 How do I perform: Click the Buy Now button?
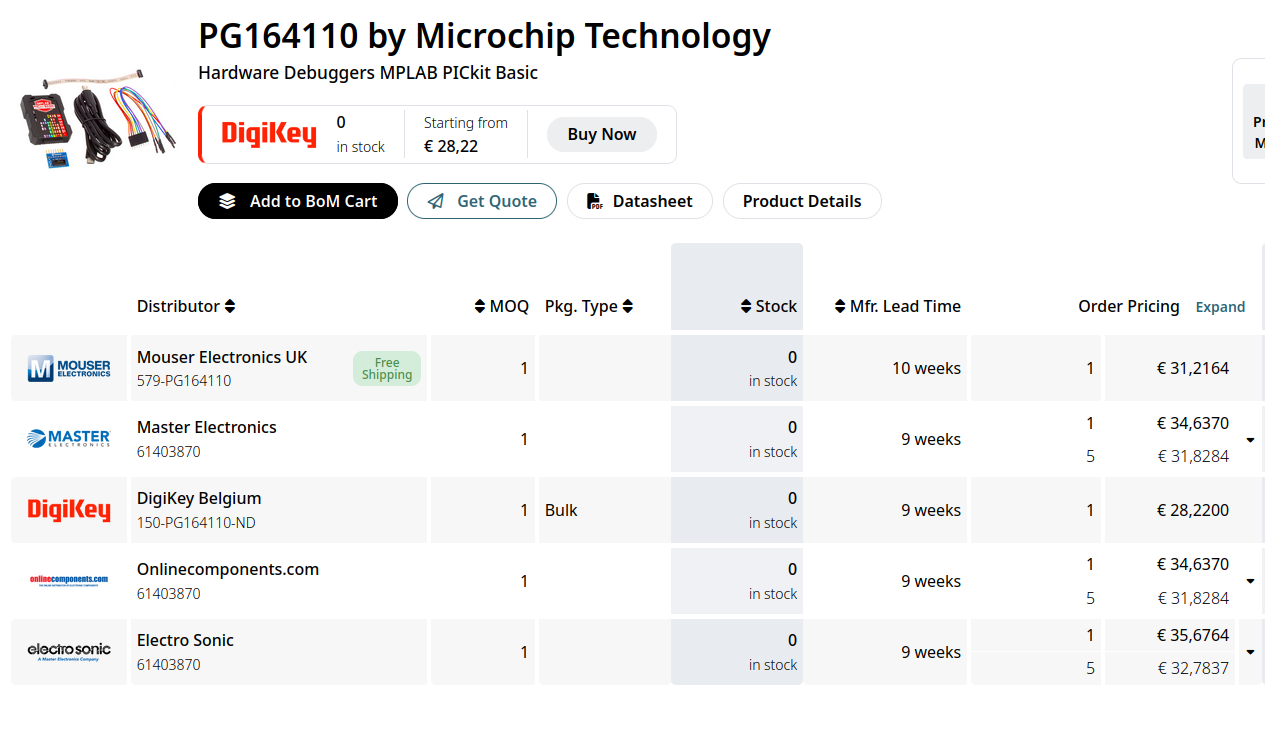point(602,134)
